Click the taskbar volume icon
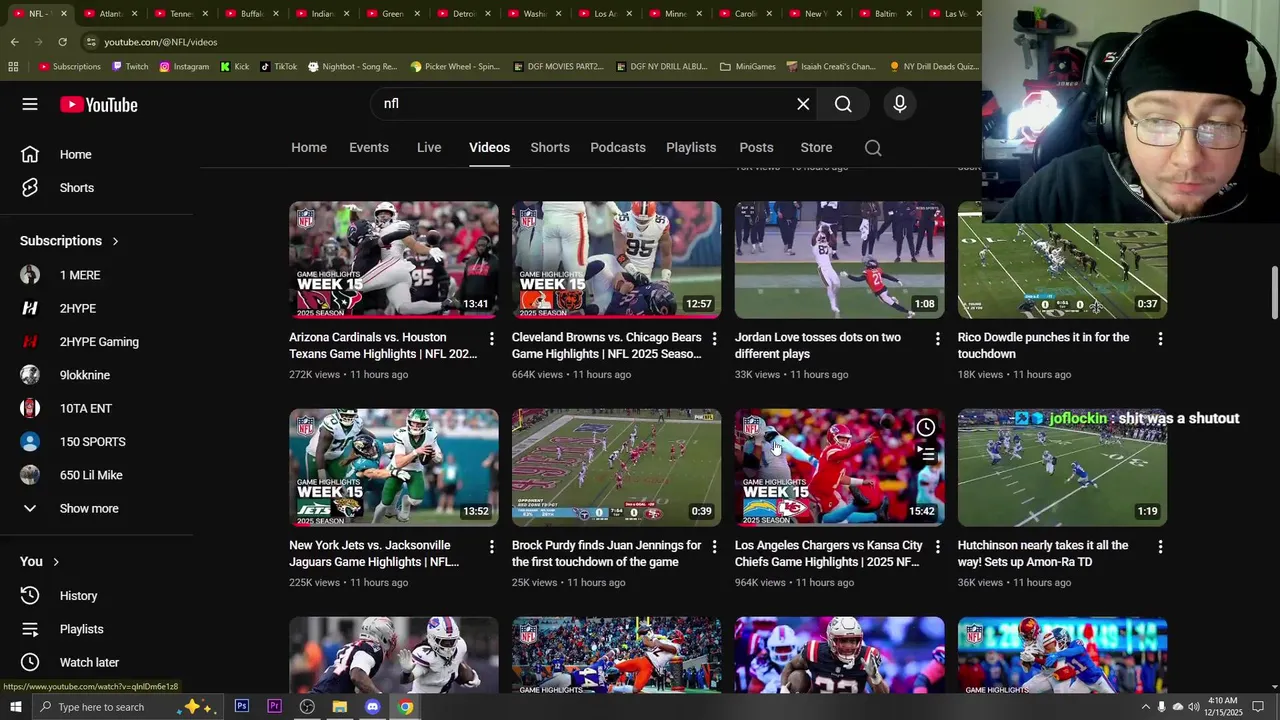Viewport: 1280px width, 720px height. pyautogui.click(x=1195, y=707)
